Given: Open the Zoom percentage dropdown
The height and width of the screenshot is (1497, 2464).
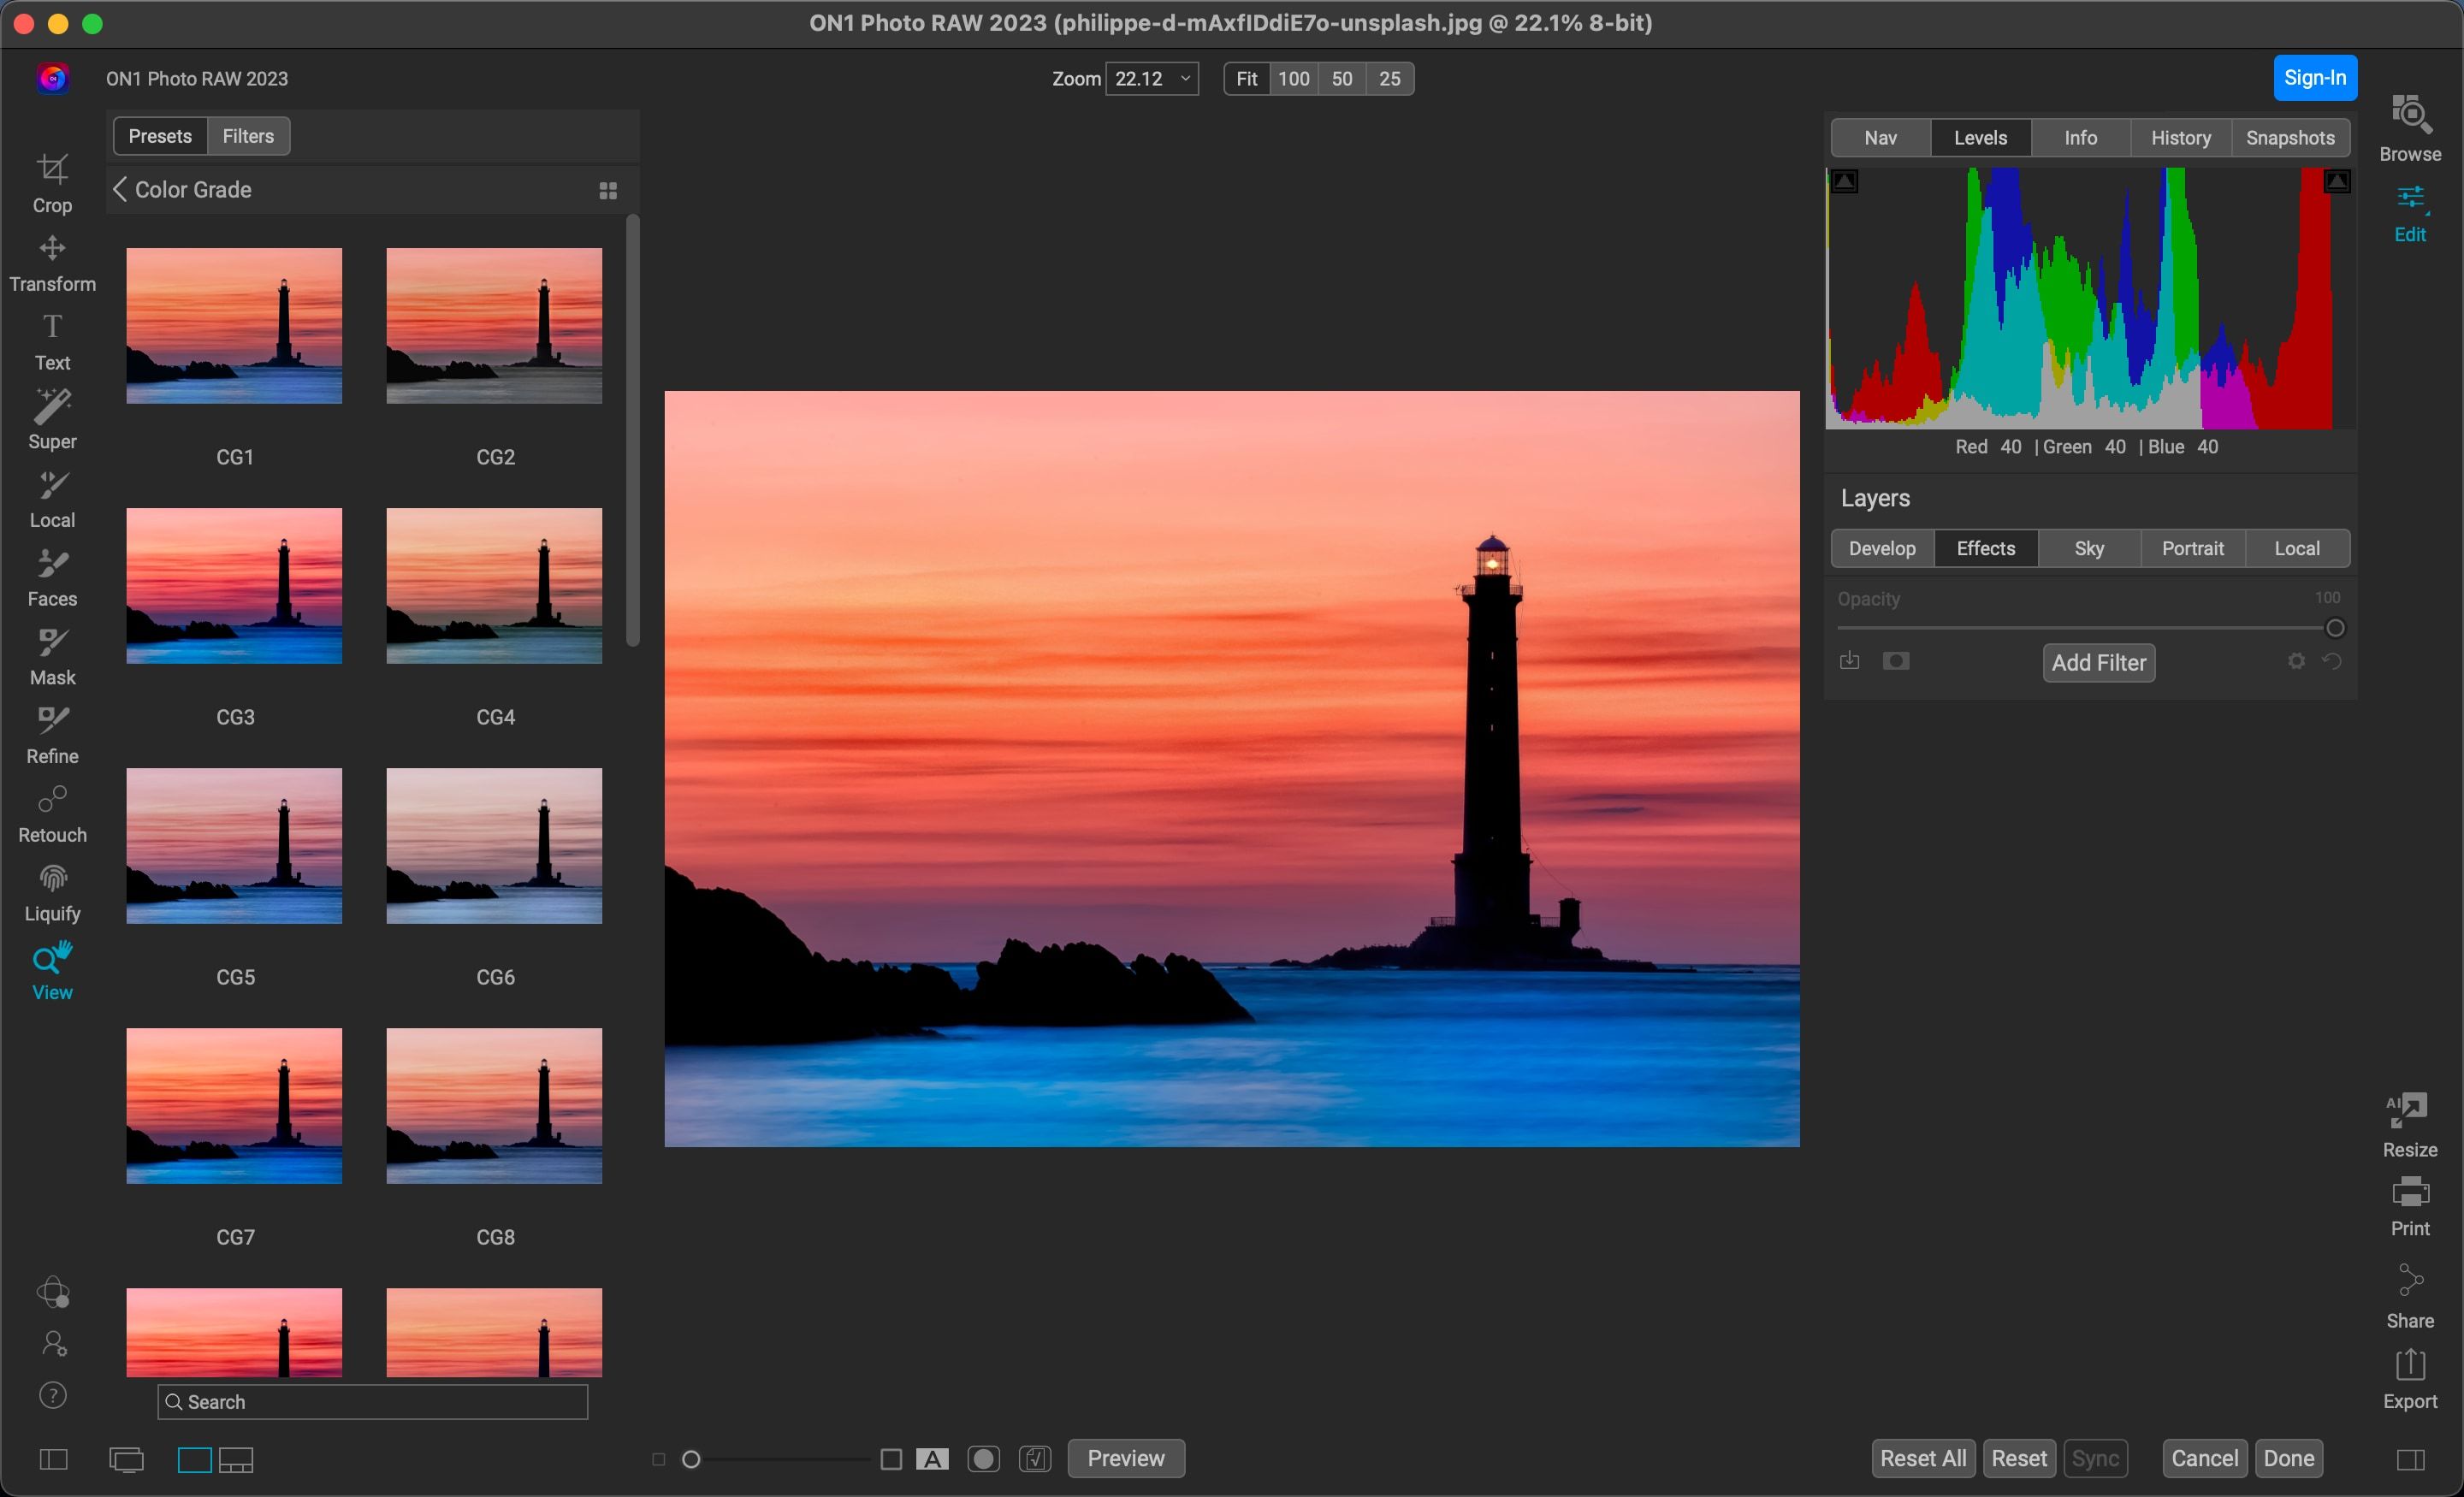Looking at the screenshot, I should click(x=1185, y=79).
